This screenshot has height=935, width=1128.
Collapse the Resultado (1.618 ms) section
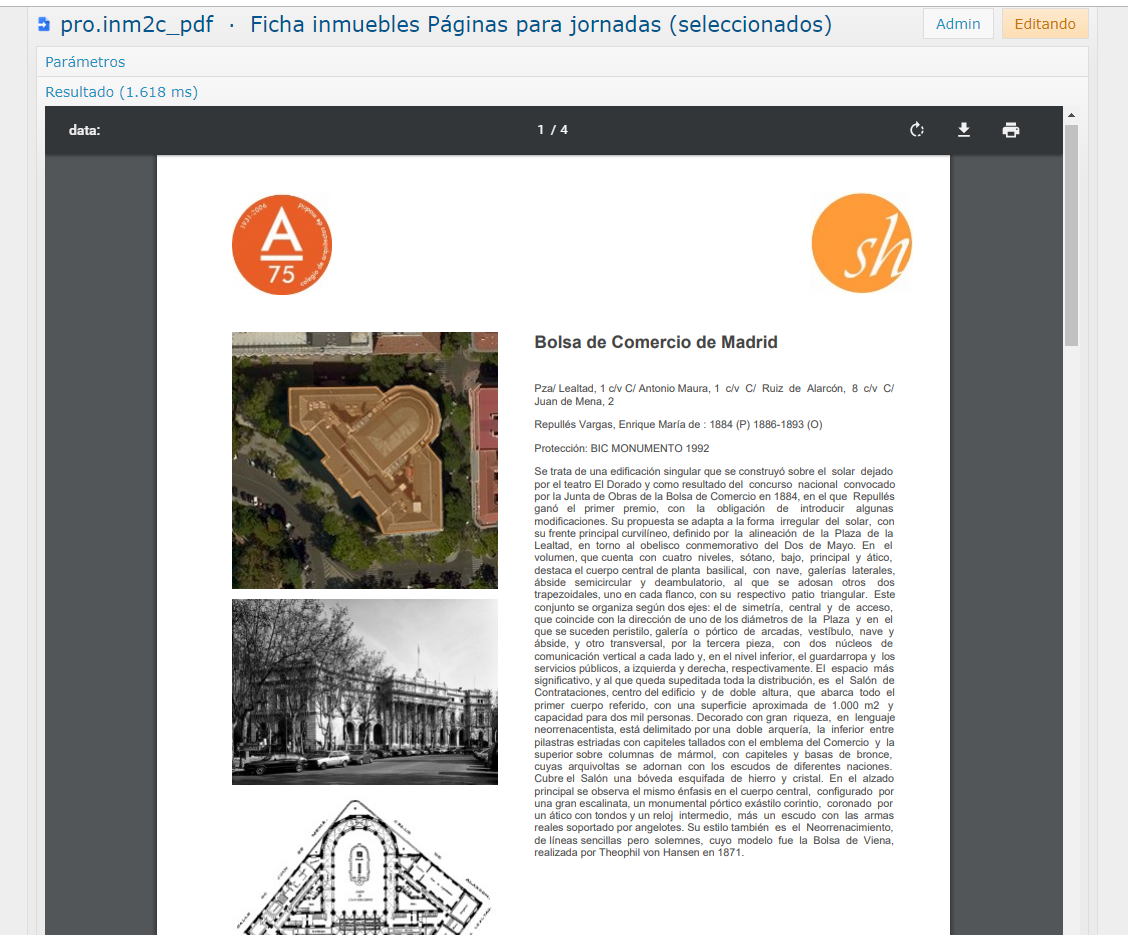[121, 92]
